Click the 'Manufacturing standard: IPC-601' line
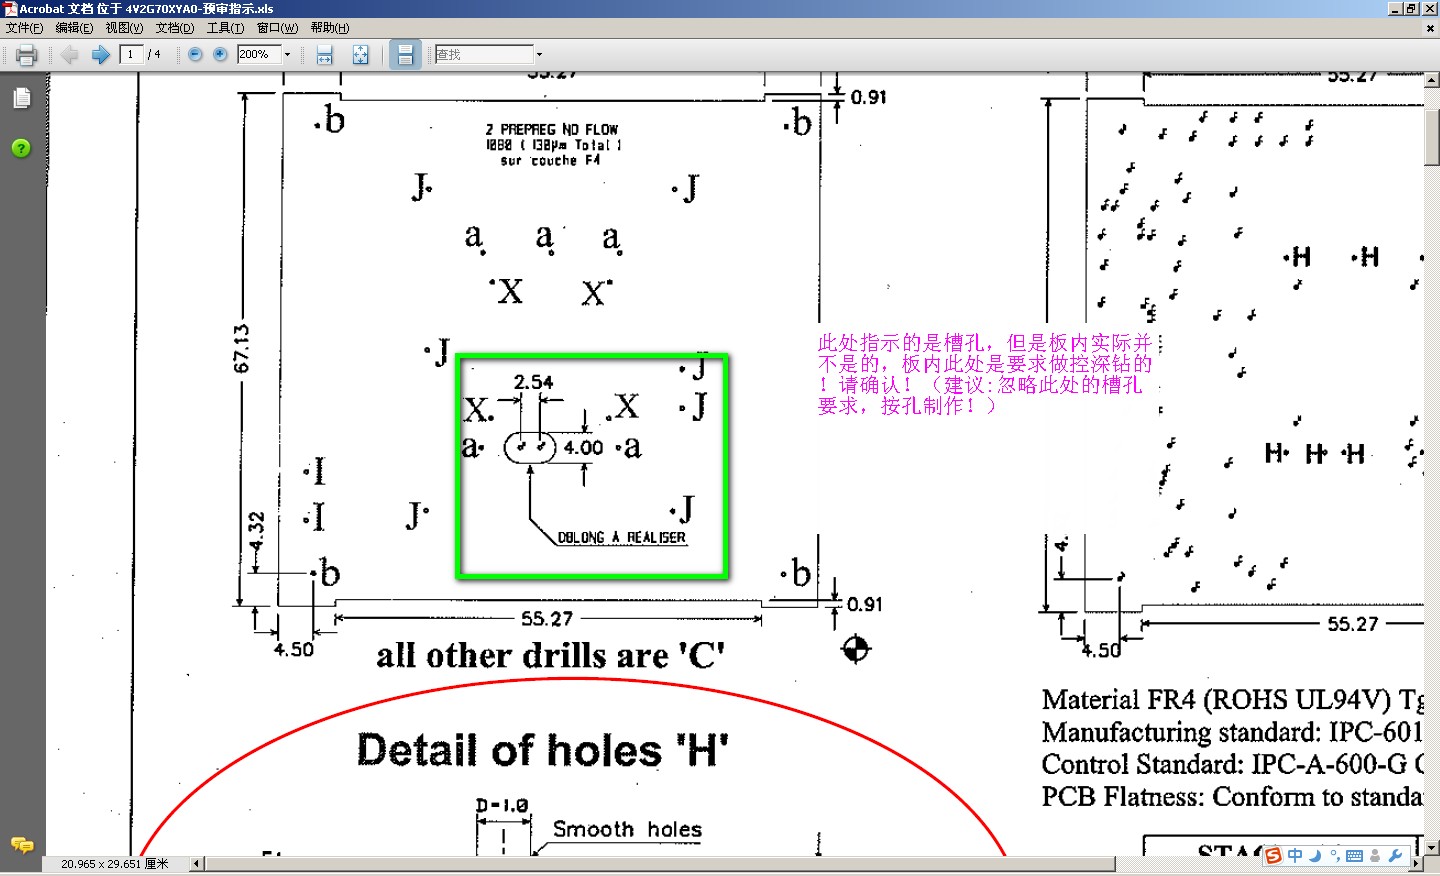This screenshot has width=1440, height=876. tap(1232, 732)
